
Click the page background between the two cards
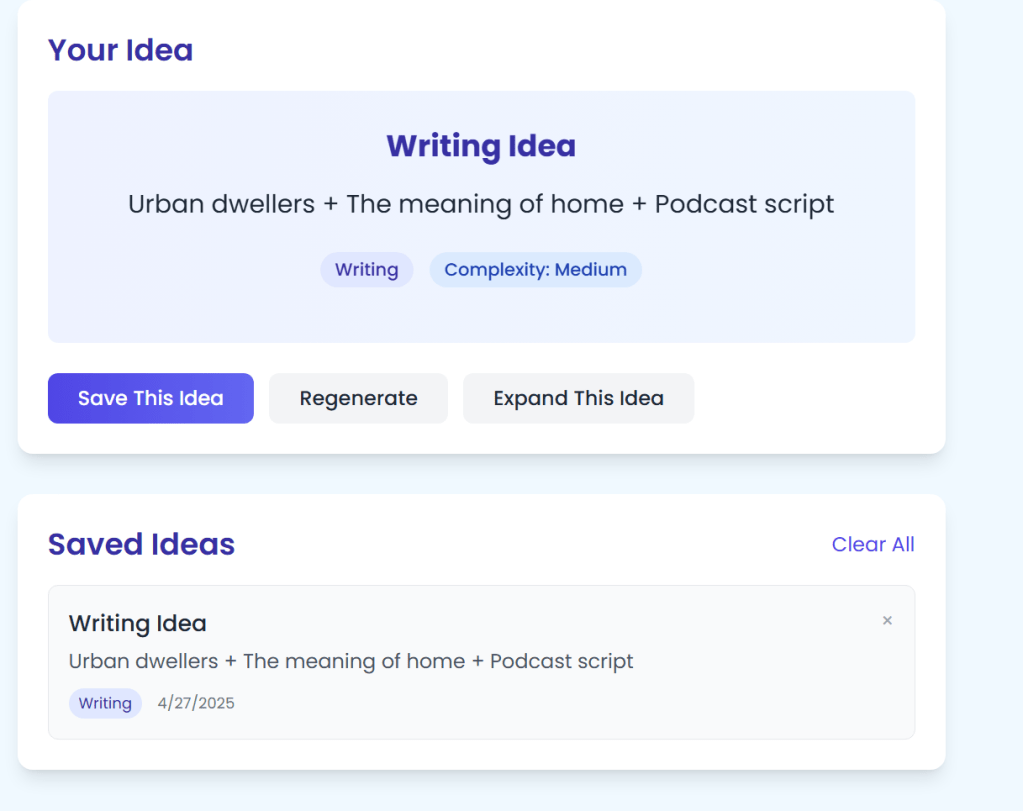click(x=481, y=474)
